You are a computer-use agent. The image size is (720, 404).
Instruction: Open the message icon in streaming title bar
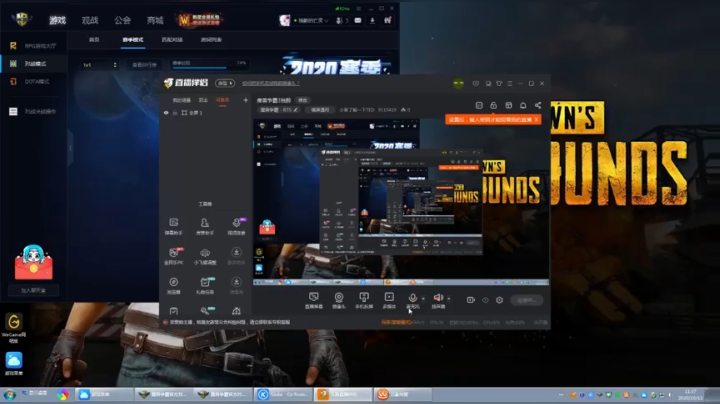click(x=476, y=84)
